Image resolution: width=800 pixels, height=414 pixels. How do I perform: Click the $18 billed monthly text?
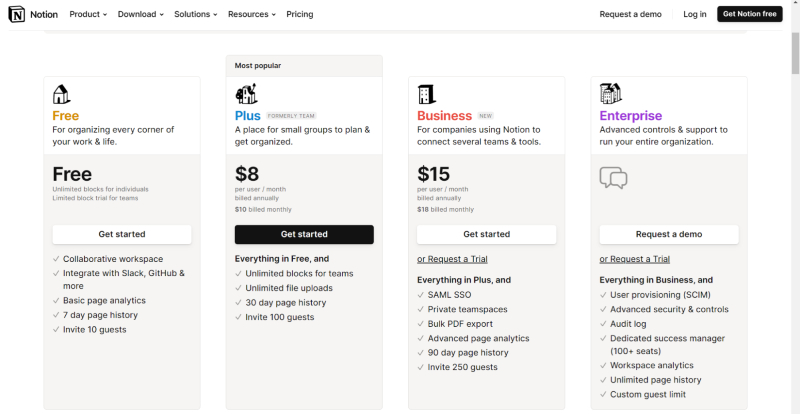coord(445,209)
